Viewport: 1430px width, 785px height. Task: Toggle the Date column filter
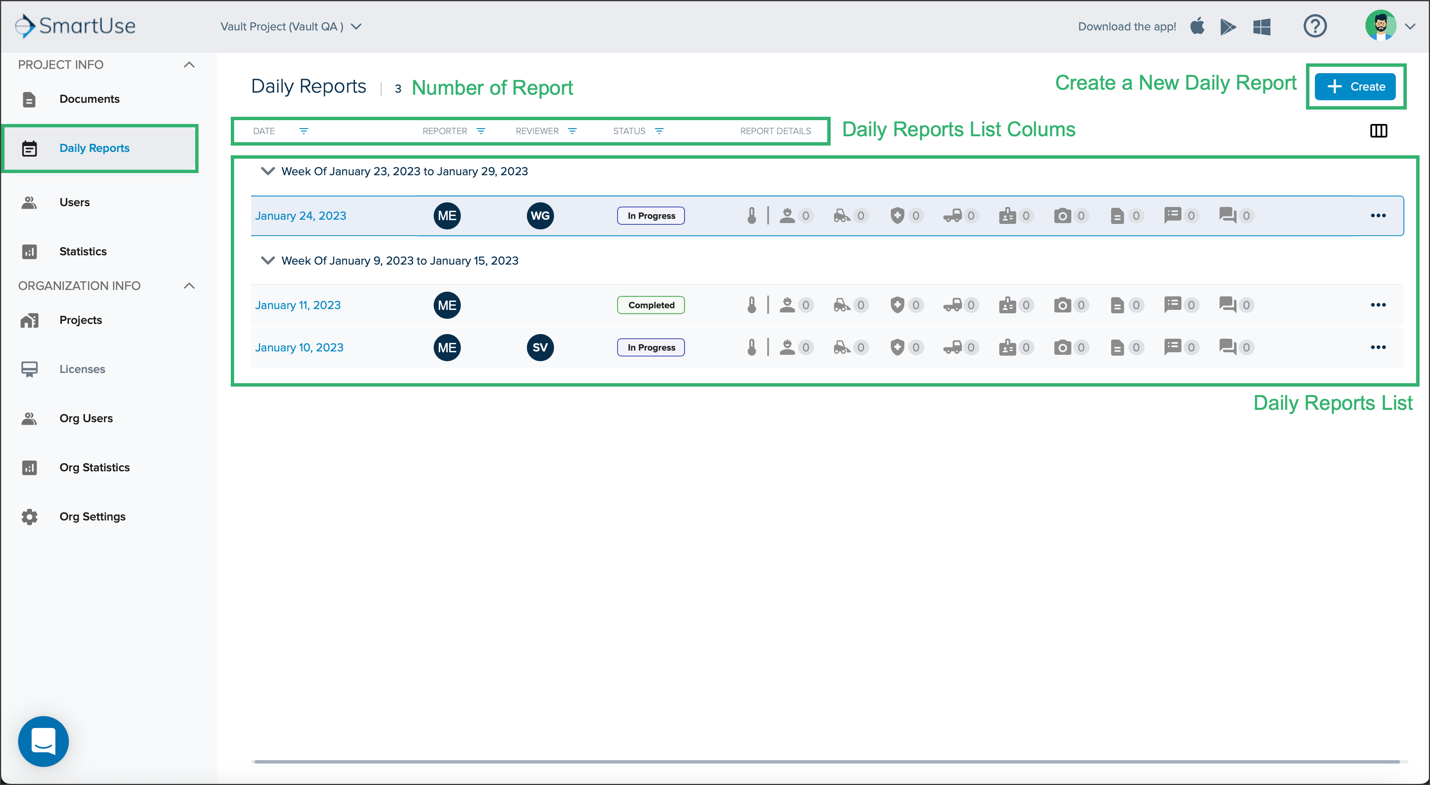(304, 131)
